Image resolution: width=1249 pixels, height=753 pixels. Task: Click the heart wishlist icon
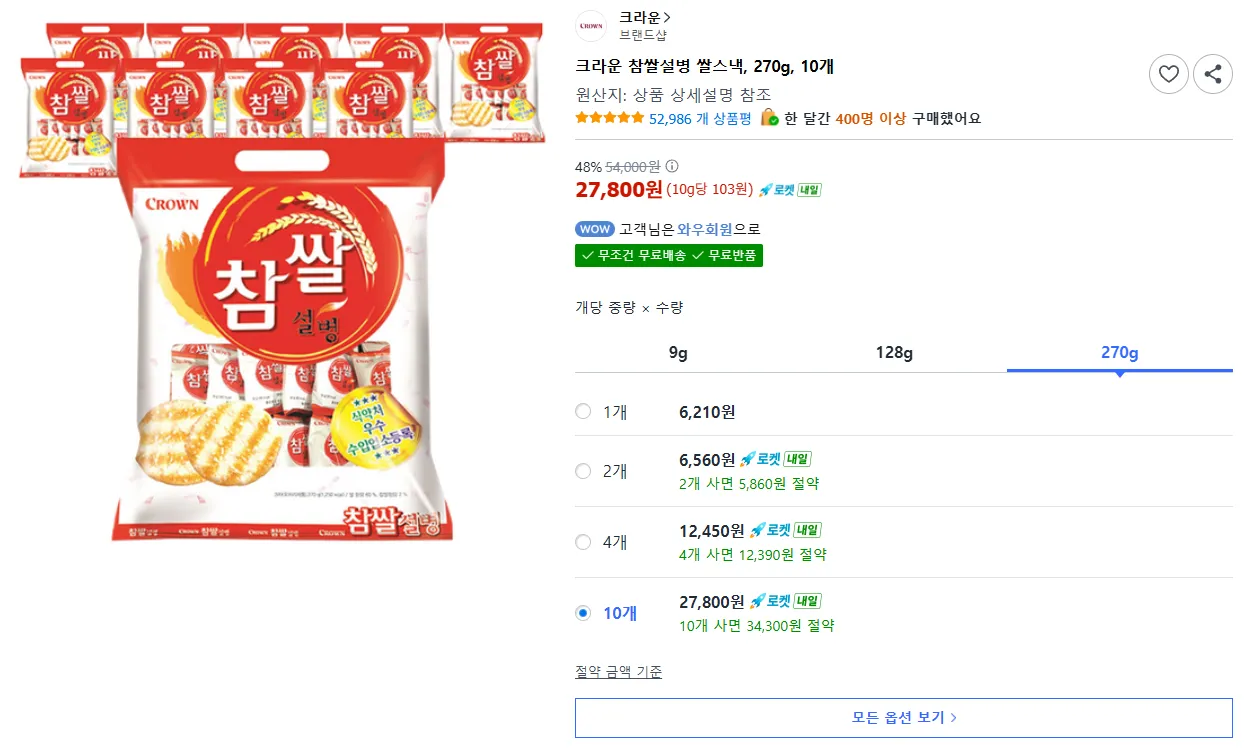pyautogui.click(x=1168, y=74)
